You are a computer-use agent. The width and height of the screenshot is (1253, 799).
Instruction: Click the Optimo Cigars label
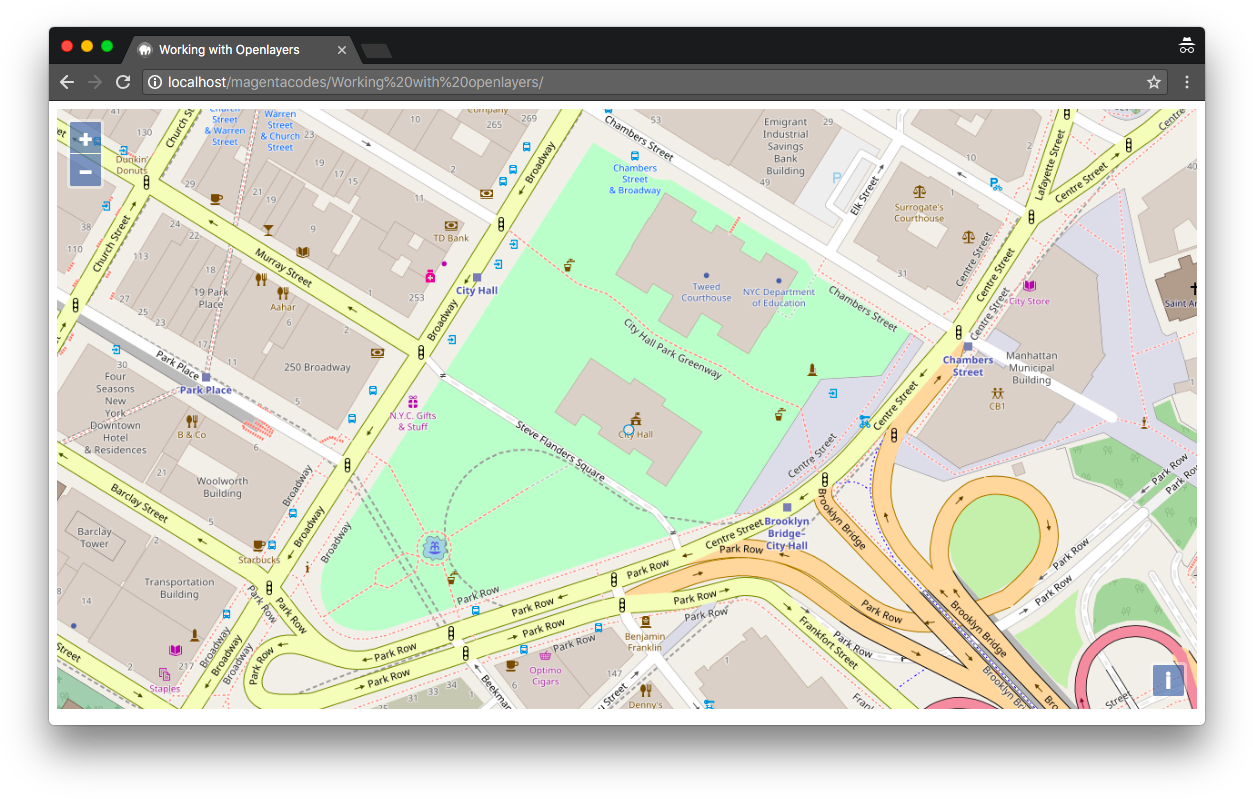[545, 676]
